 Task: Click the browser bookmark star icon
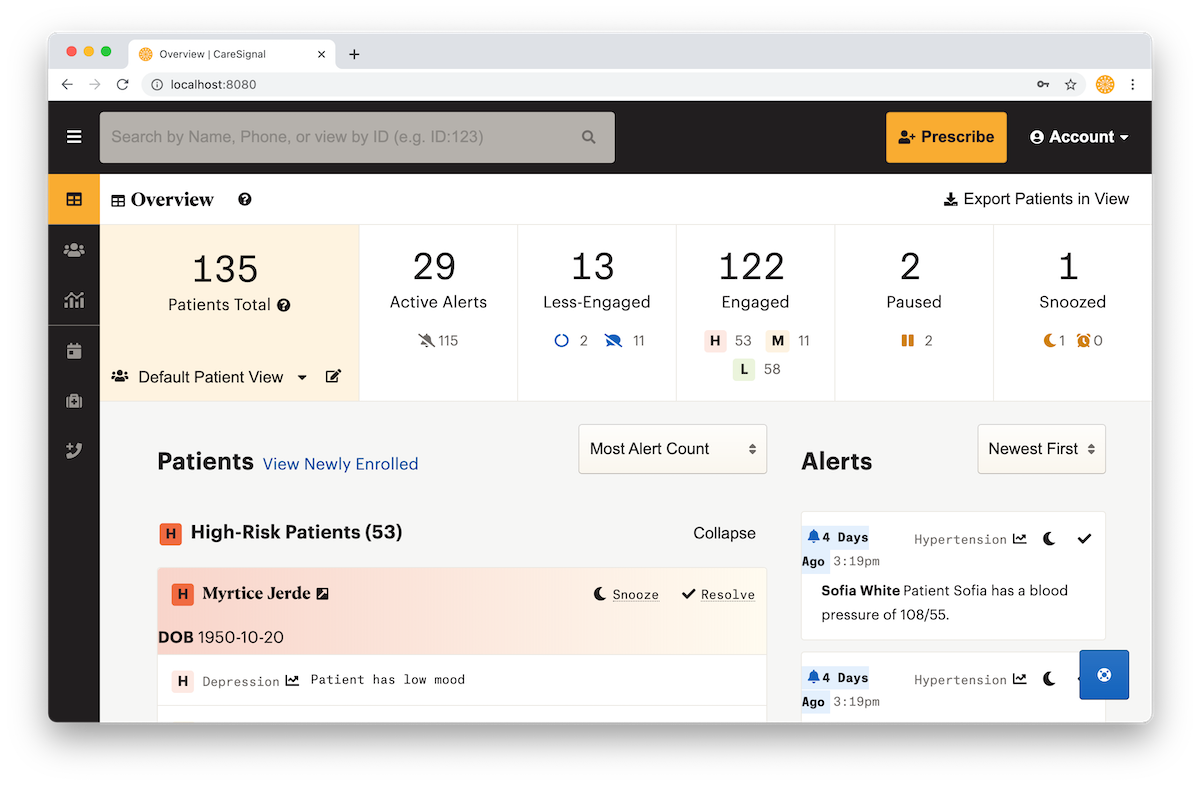pyautogui.click(x=1070, y=85)
